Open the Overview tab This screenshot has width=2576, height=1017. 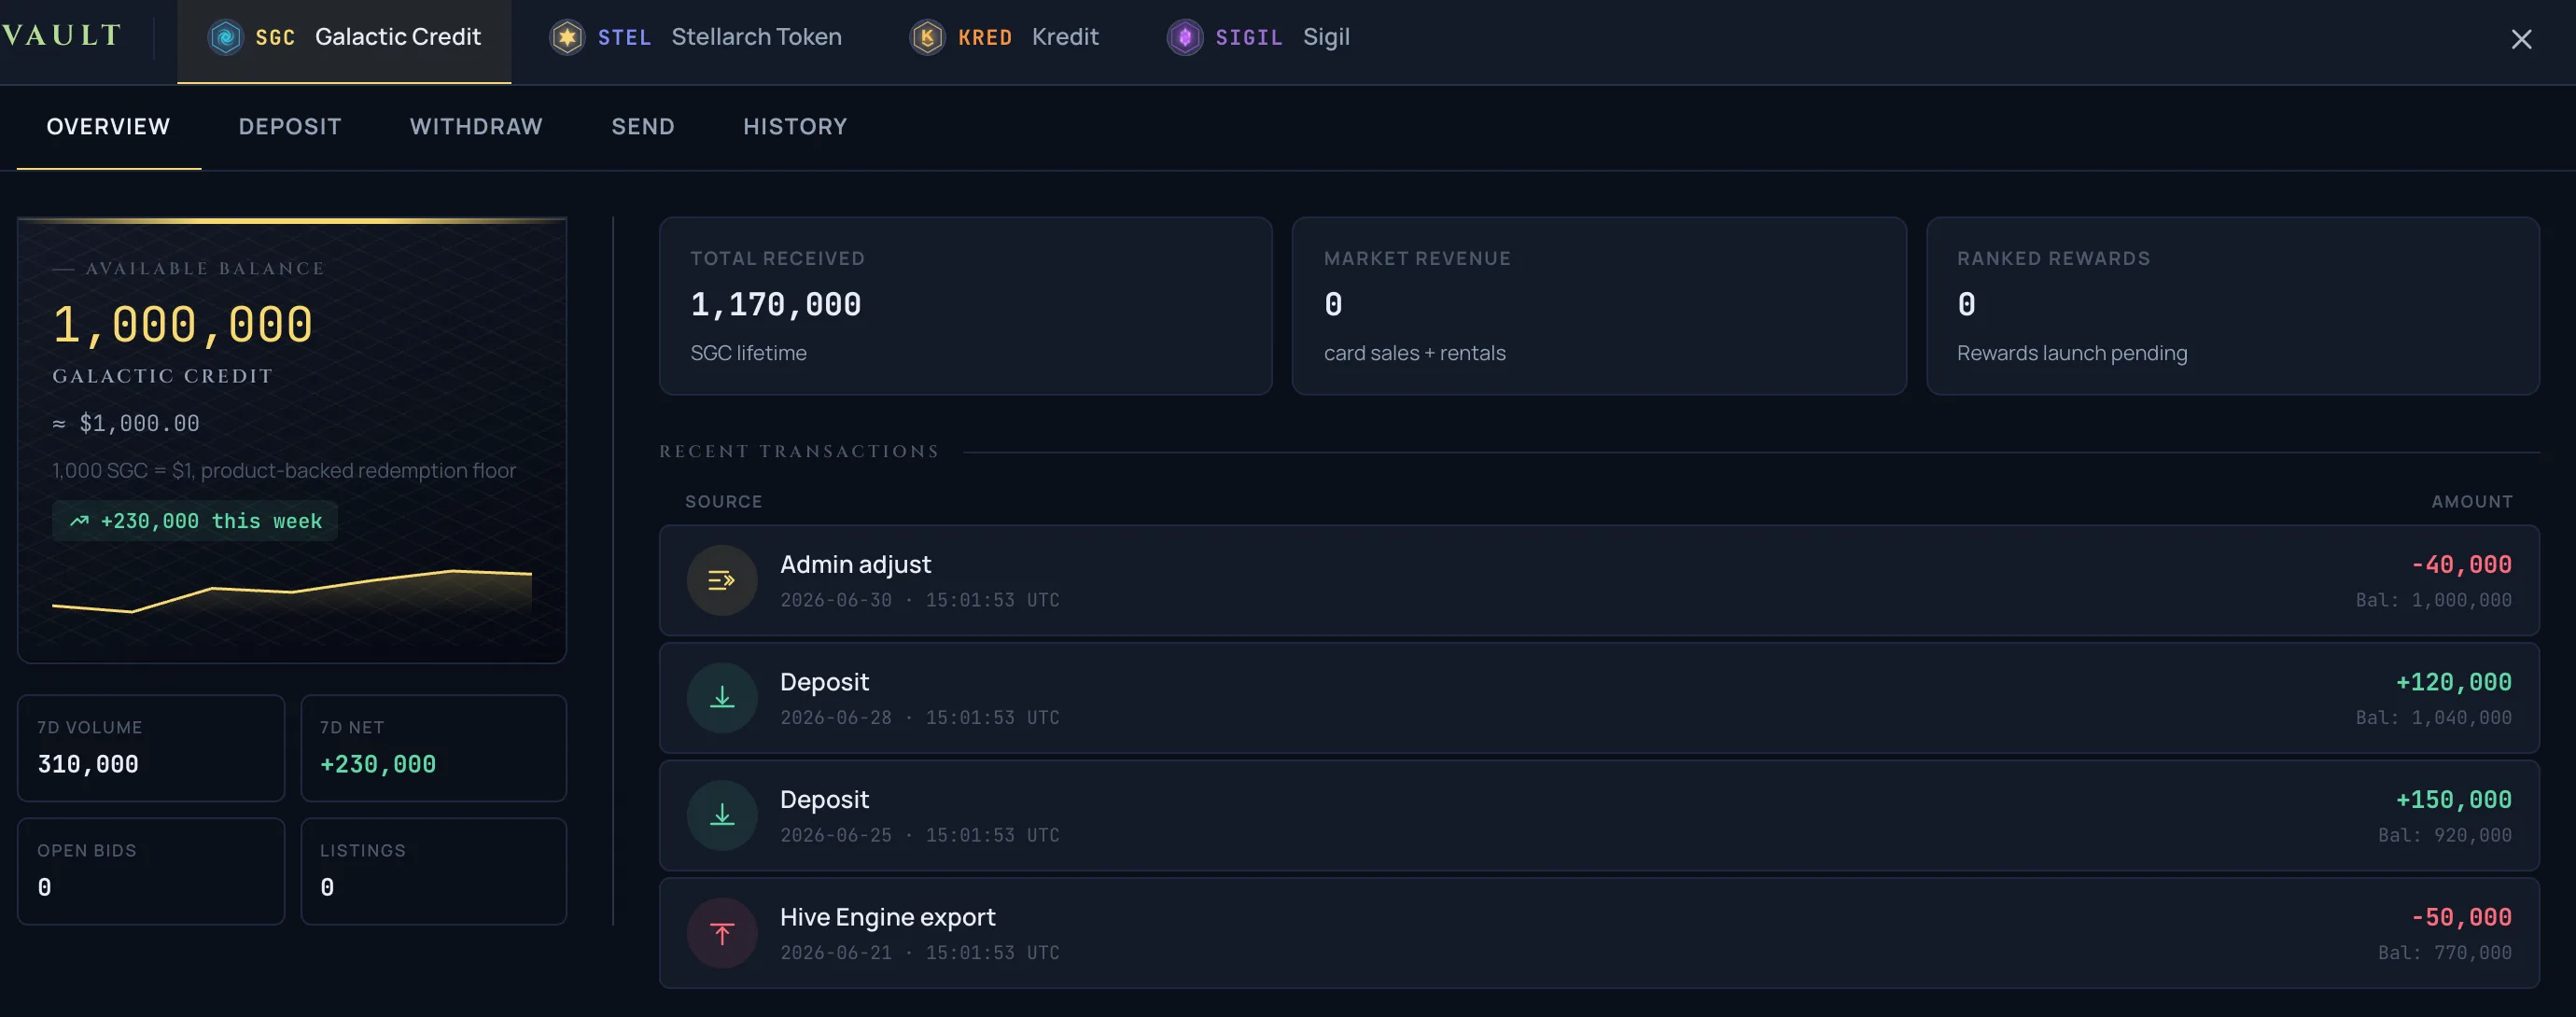pyautogui.click(x=108, y=127)
